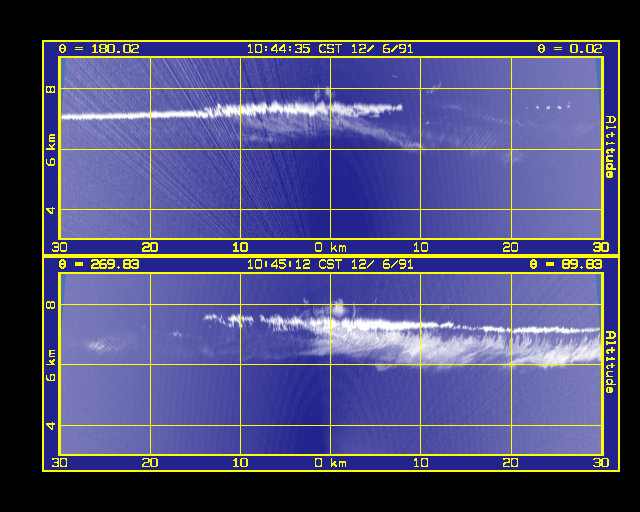Click the θ = 89.83 azimuth label
The width and height of the screenshot is (640, 512).
[x=566, y=264]
